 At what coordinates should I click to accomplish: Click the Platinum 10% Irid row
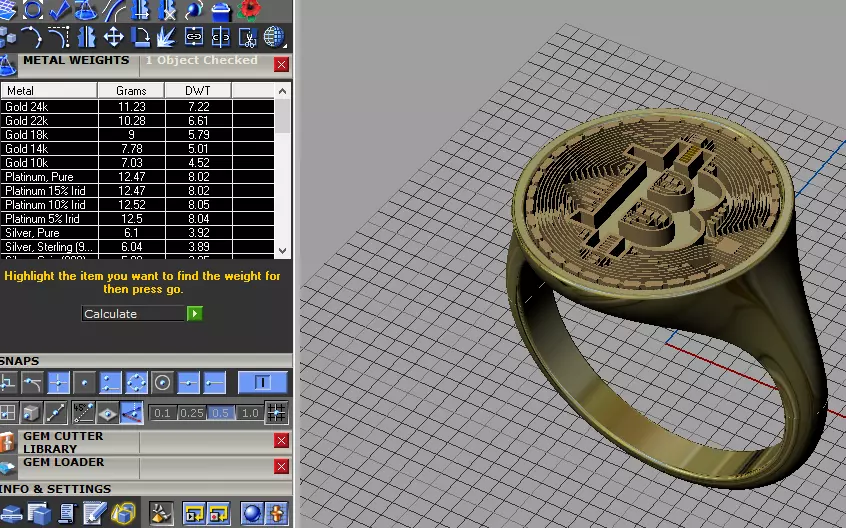click(138, 205)
